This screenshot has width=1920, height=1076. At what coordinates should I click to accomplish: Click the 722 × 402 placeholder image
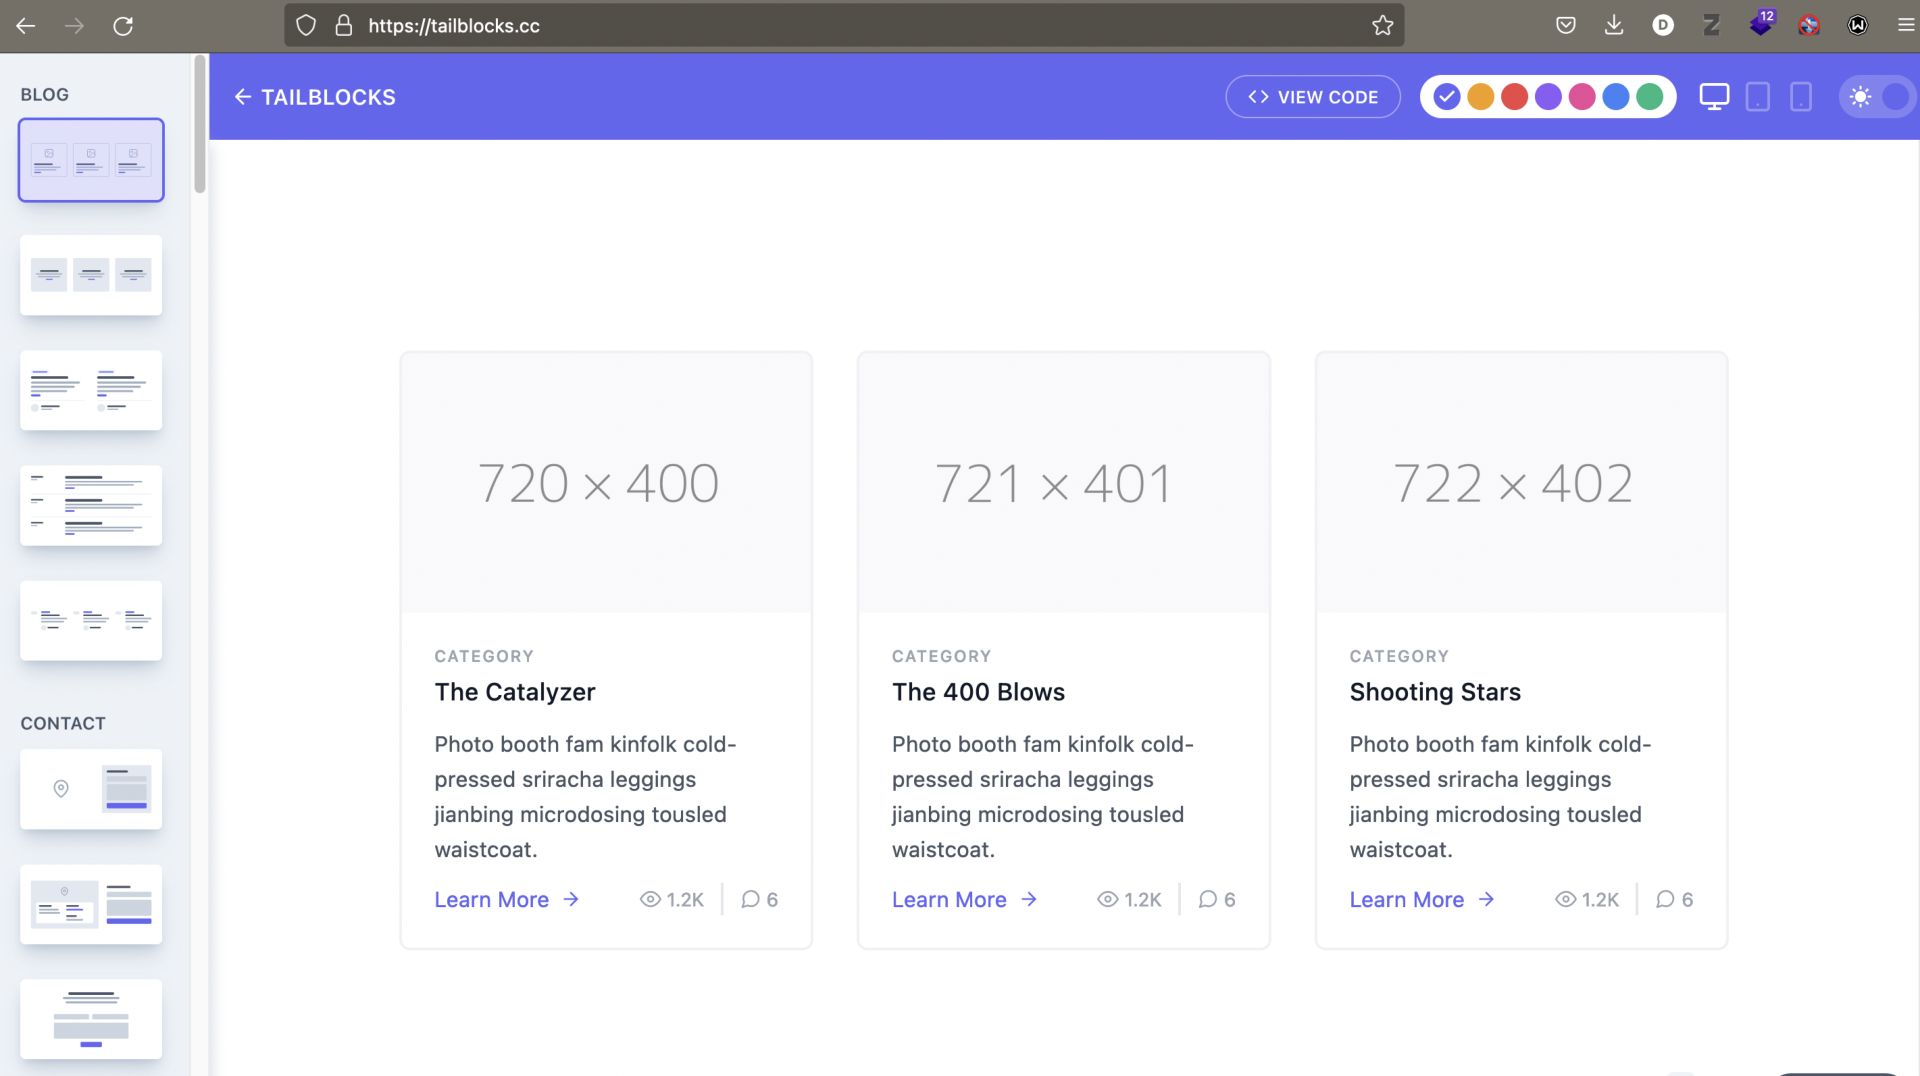1521,482
